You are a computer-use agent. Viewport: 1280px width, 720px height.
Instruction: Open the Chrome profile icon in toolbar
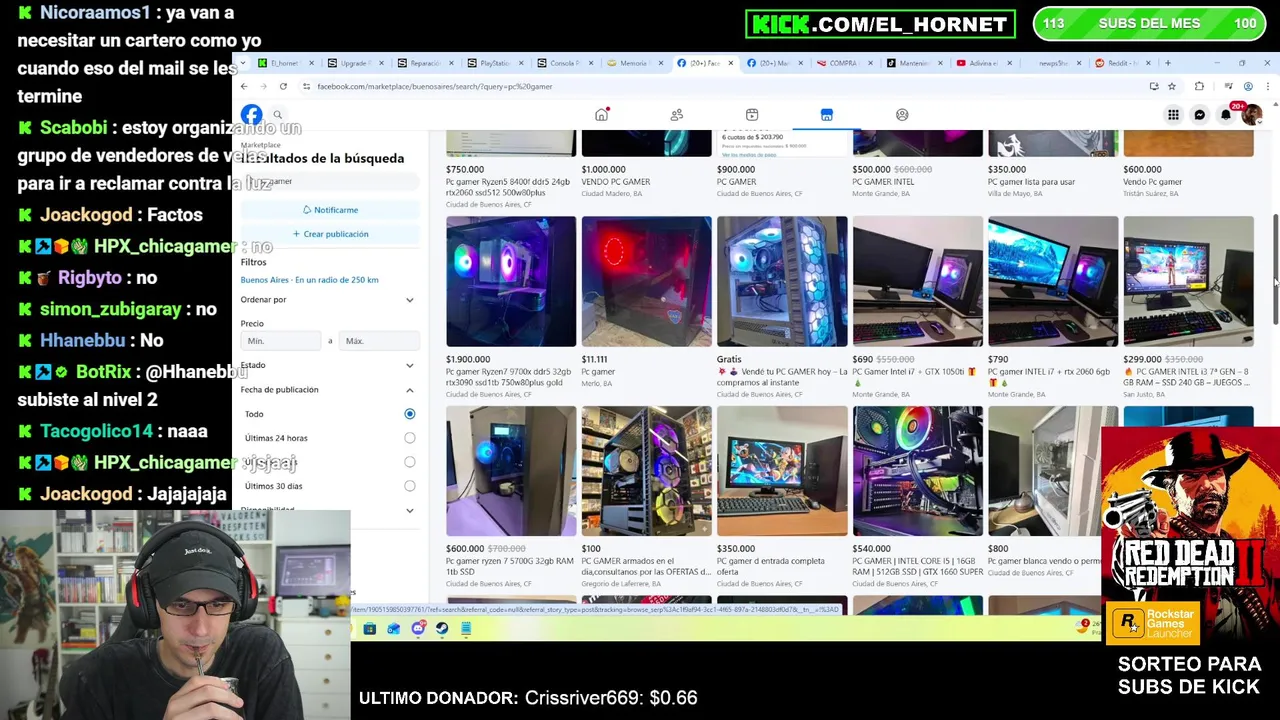[x=1248, y=86]
